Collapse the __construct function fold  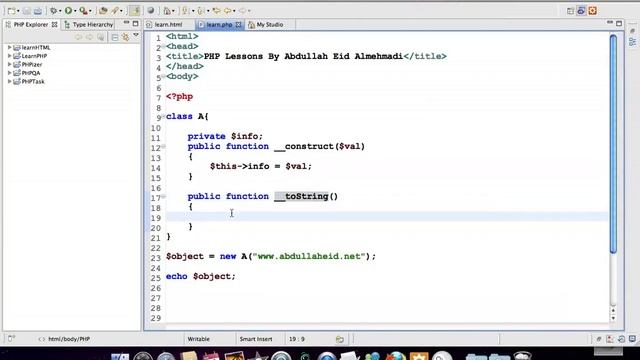[163, 147]
